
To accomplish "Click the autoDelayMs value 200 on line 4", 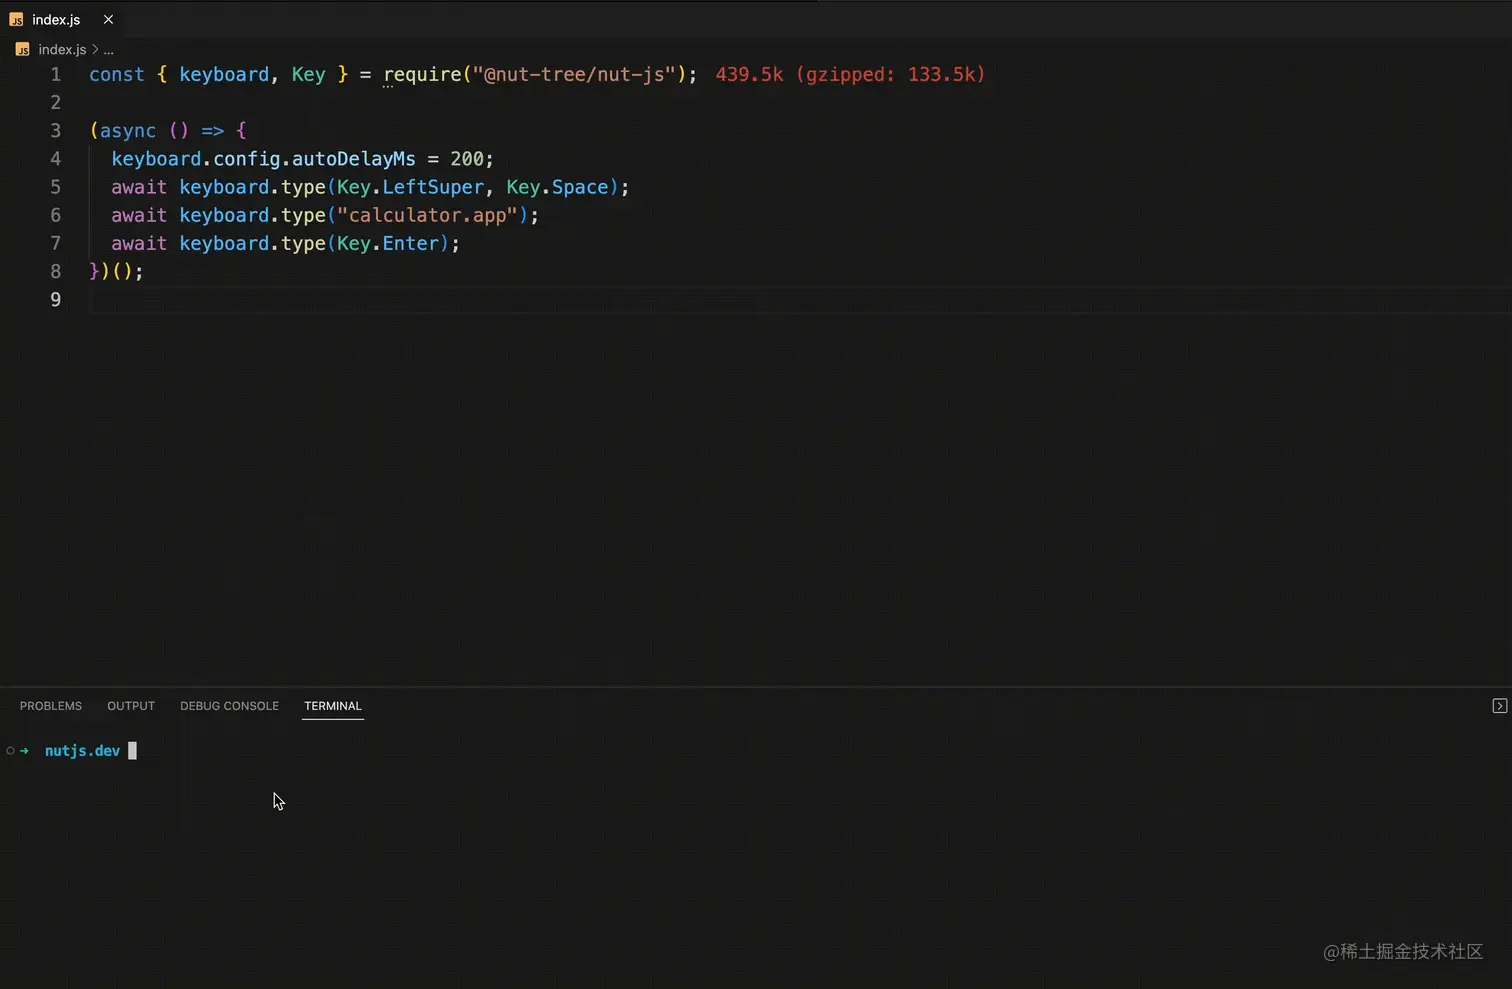I will point(468,159).
